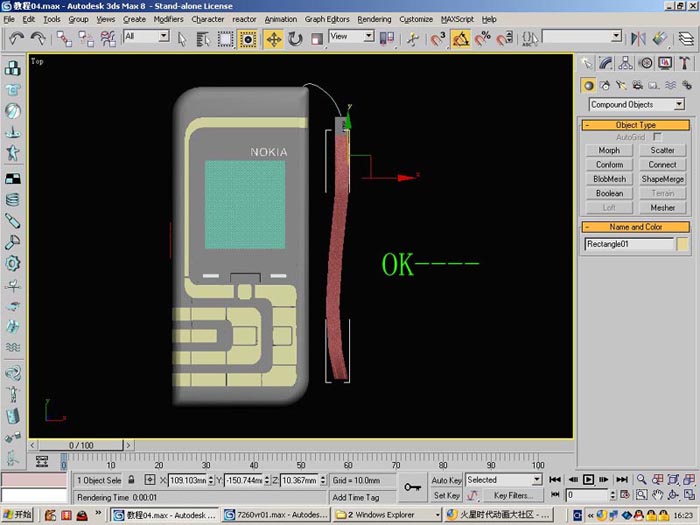Screen dimensions: 700x525
Task: Activate Select and Rotate tool
Action: (295, 39)
